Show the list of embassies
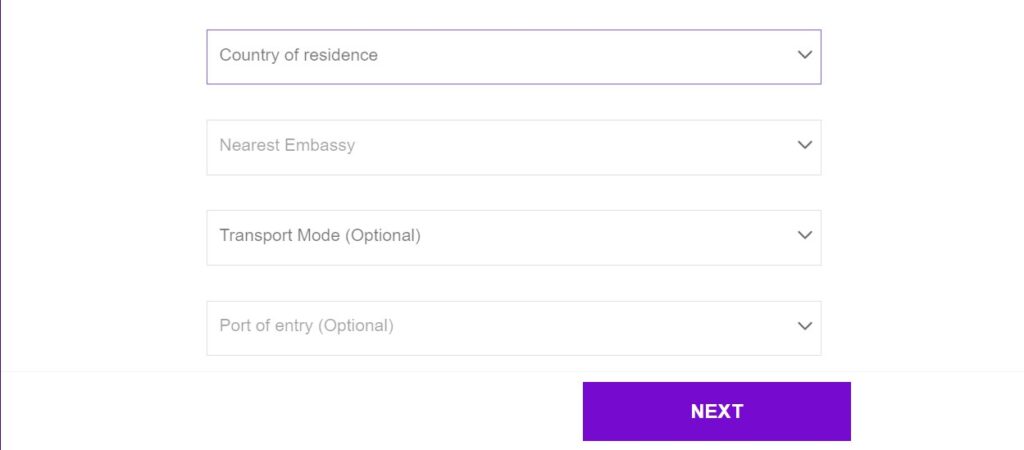The width and height of the screenshot is (1024, 450). pyautogui.click(x=513, y=147)
